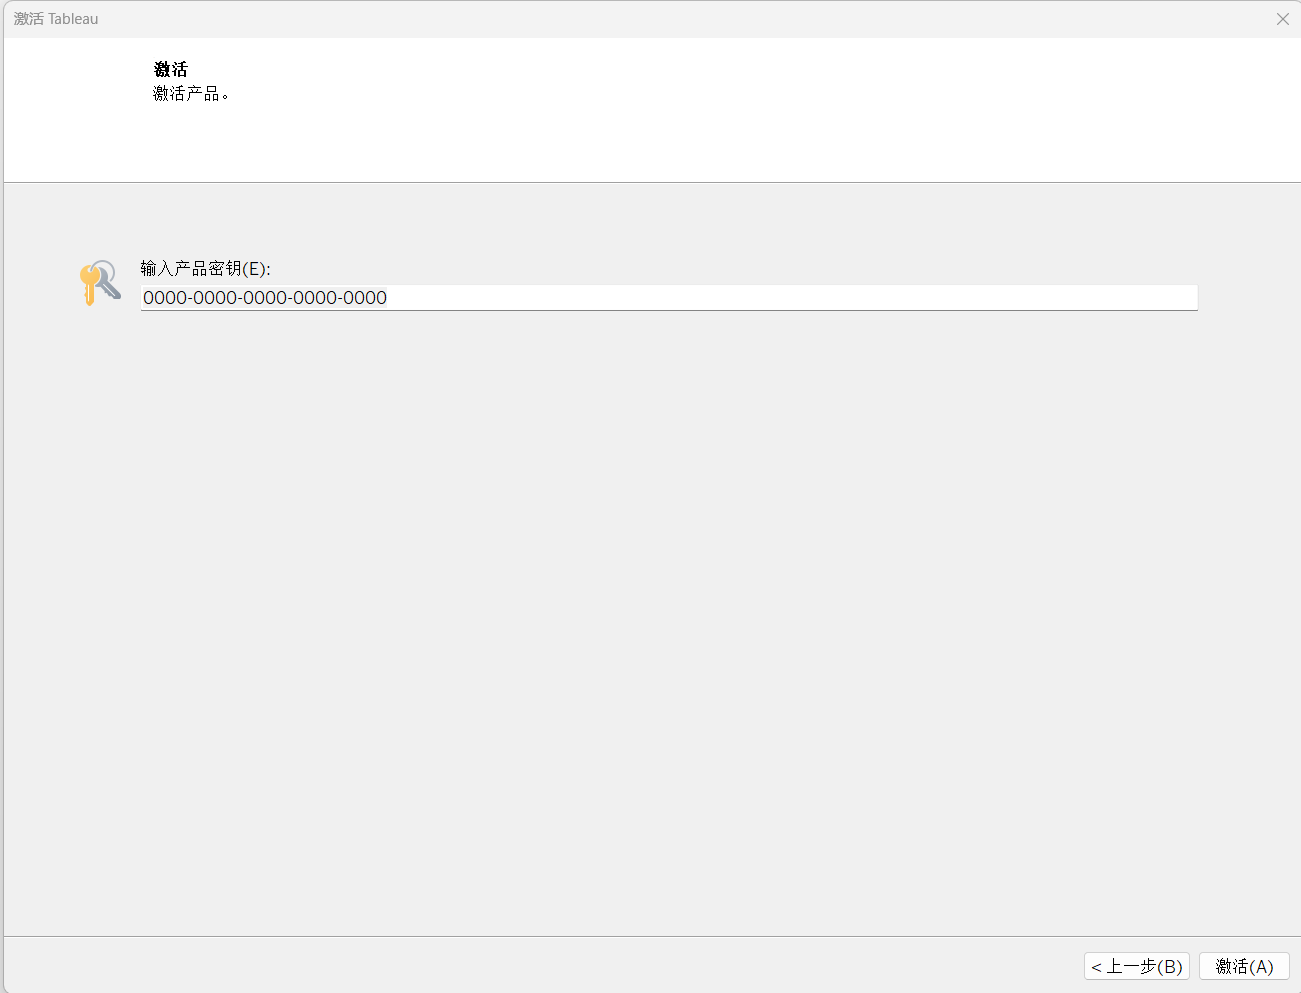Viewport: 1301px width, 993px height.
Task: Close the 激活 Tableau dialog
Action: pos(1282,19)
